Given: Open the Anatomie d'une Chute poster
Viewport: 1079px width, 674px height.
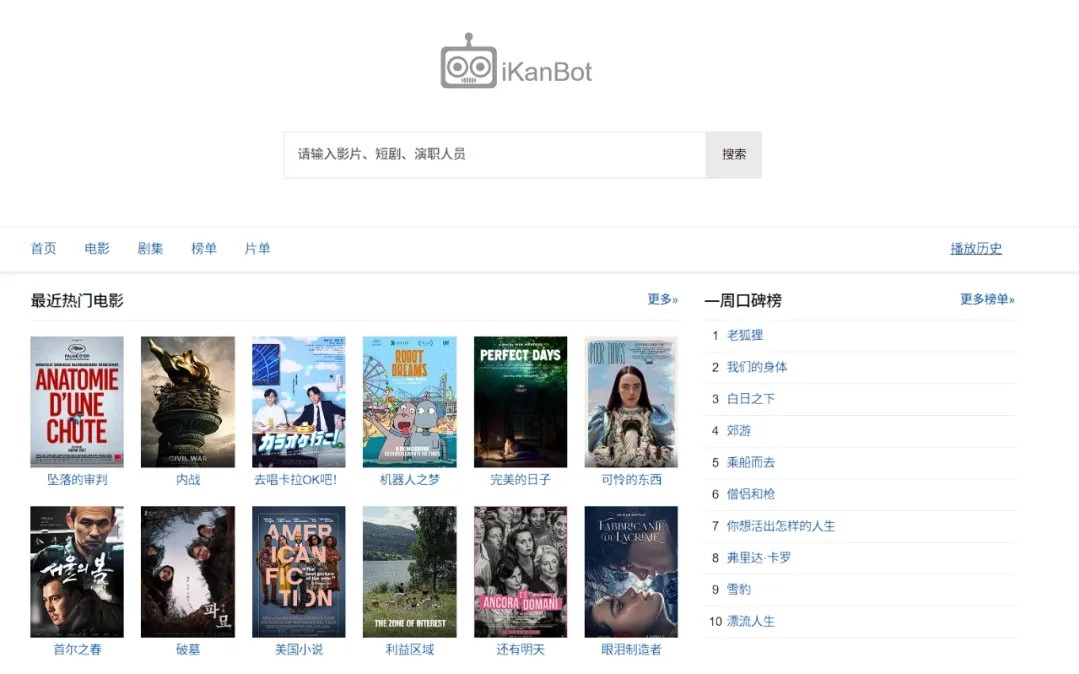Looking at the screenshot, I should point(77,401).
